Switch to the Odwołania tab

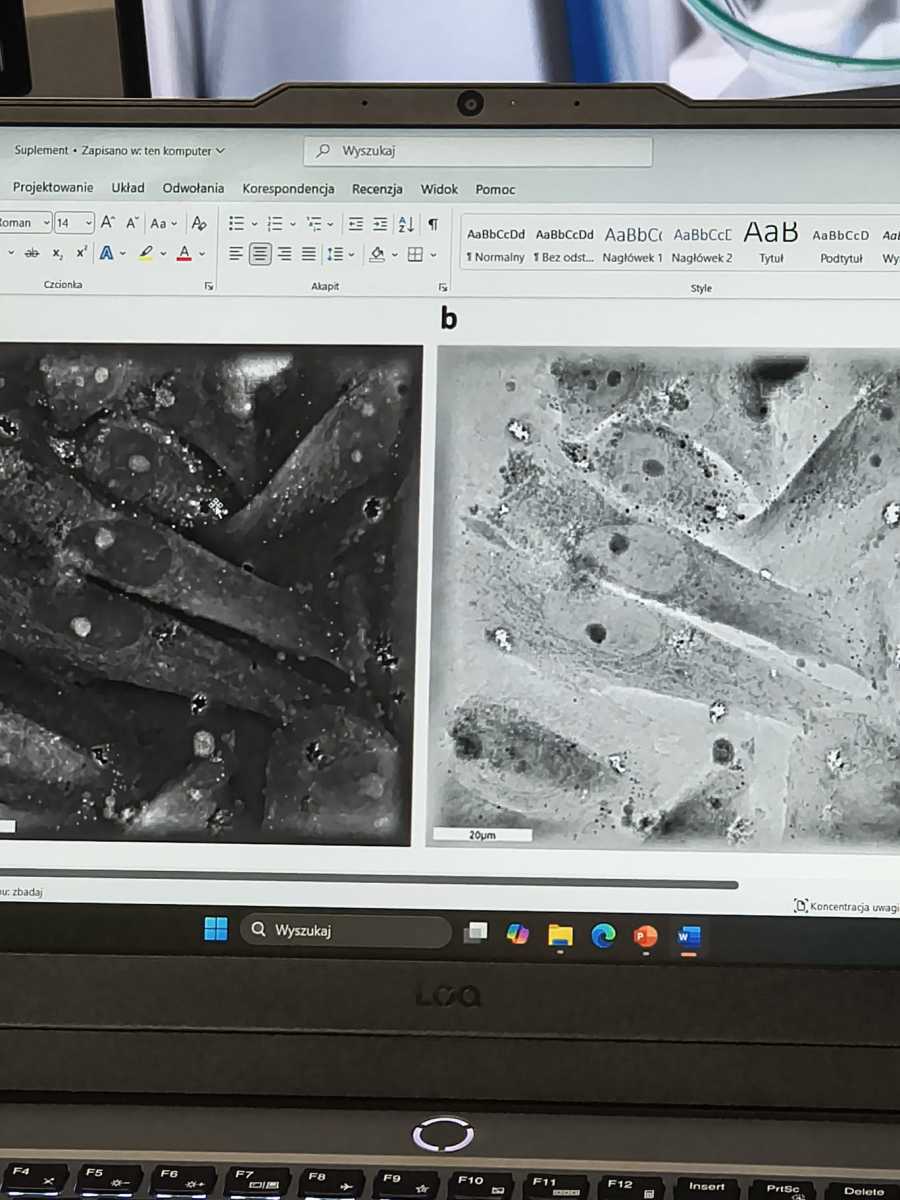pyautogui.click(x=193, y=188)
